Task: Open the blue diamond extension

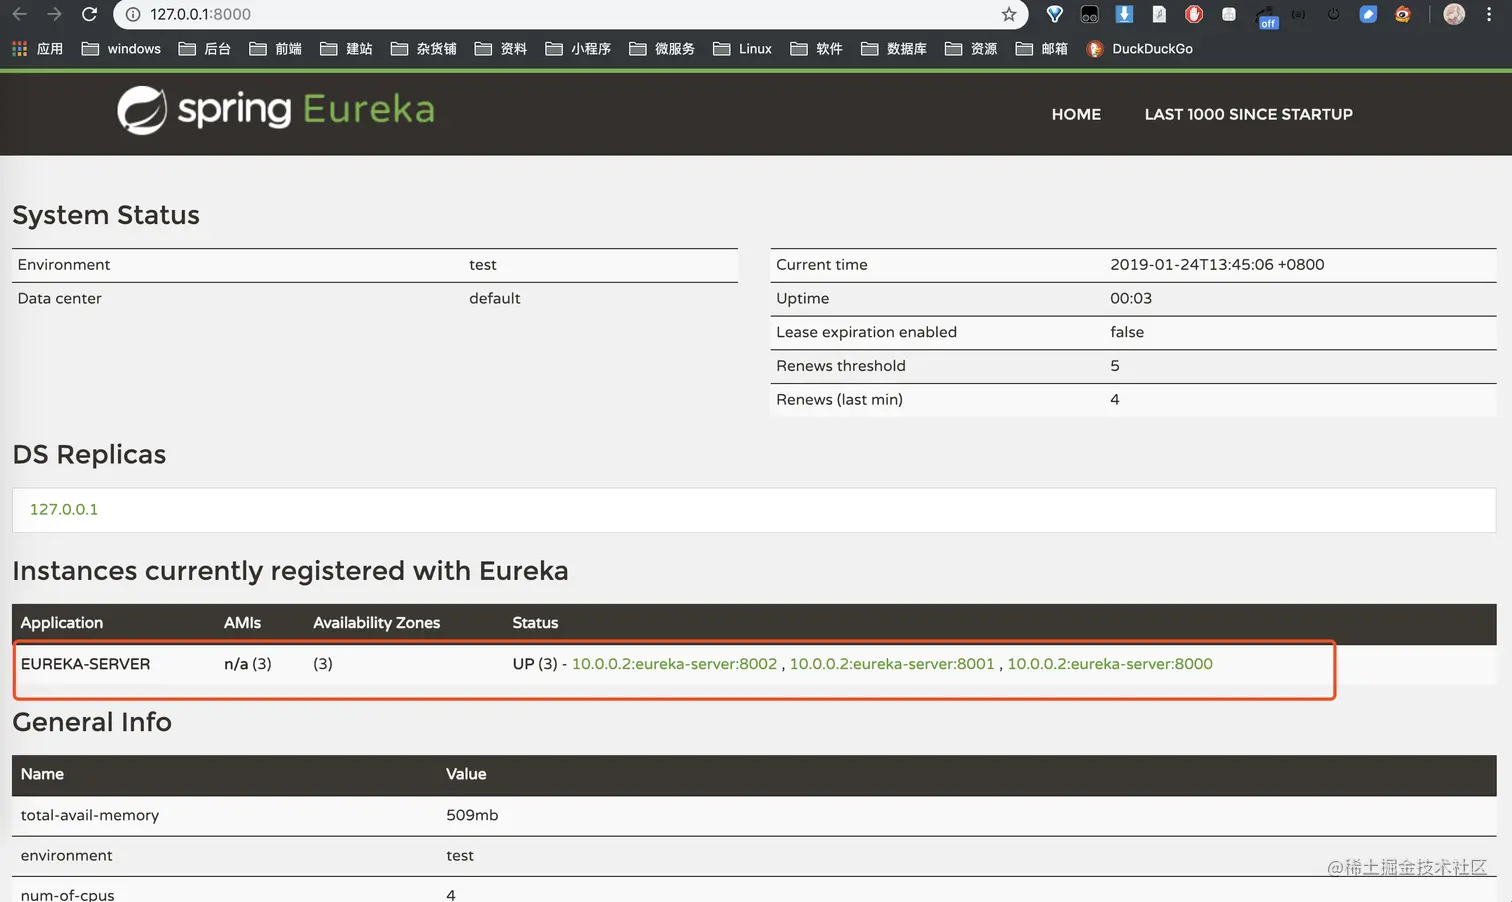Action: click(1054, 14)
